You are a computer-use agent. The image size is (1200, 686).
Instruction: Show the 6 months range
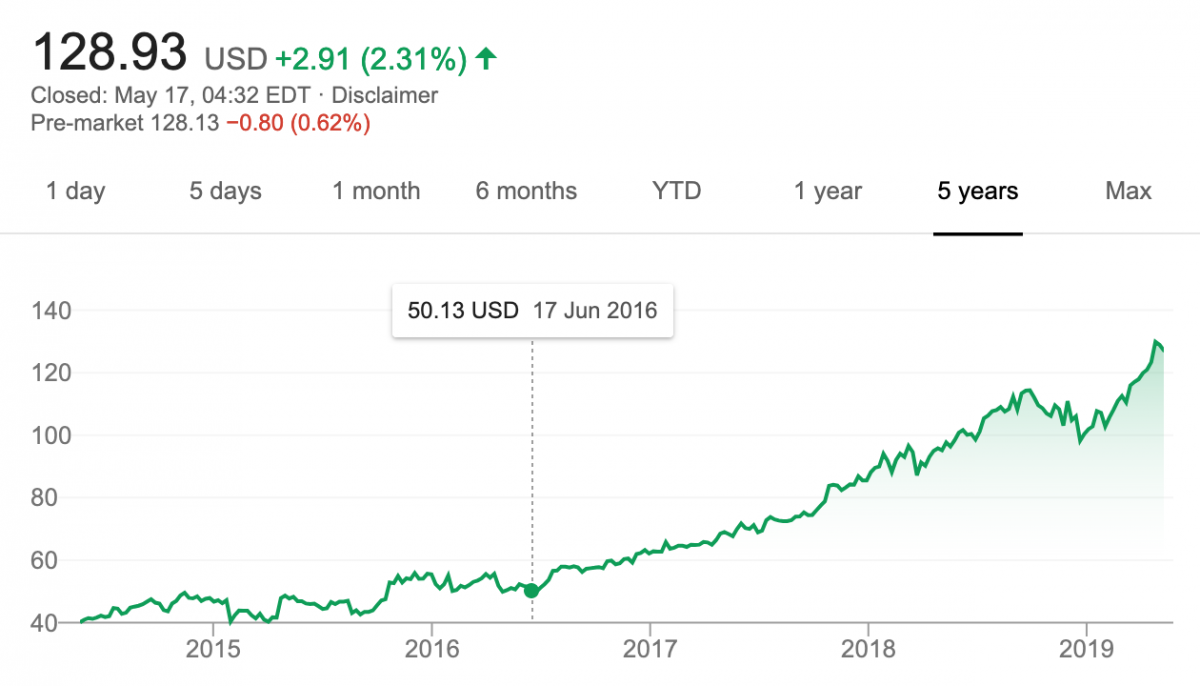coord(526,191)
